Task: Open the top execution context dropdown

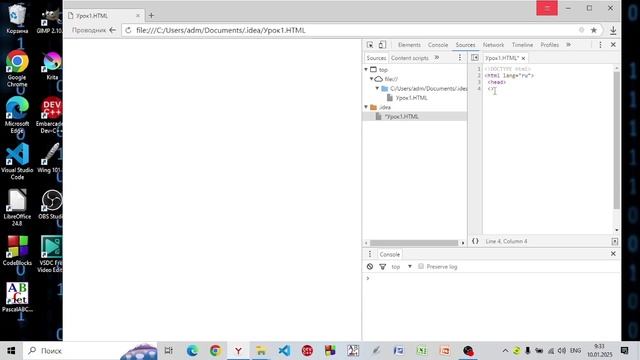Action: click(402, 267)
